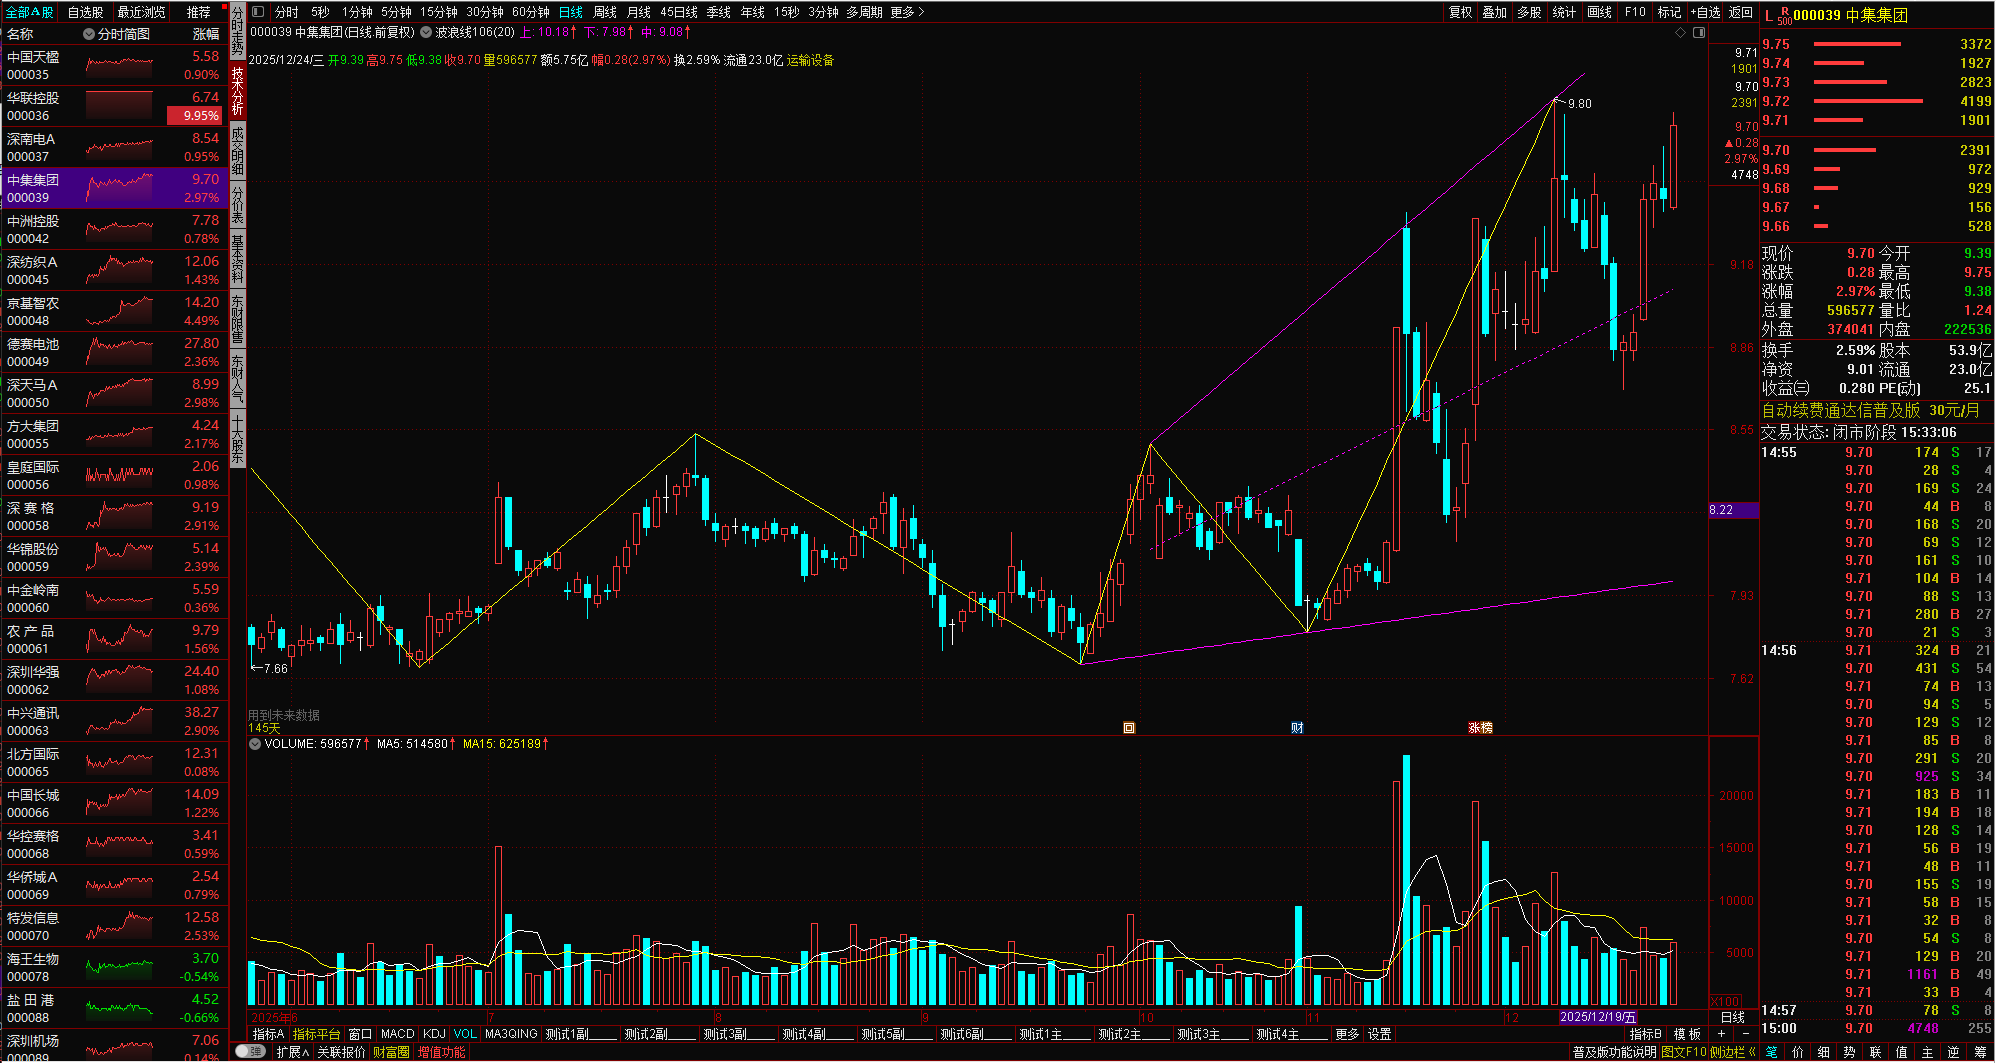
Task: Select the 主 main force tab
Action: tap(1928, 1052)
